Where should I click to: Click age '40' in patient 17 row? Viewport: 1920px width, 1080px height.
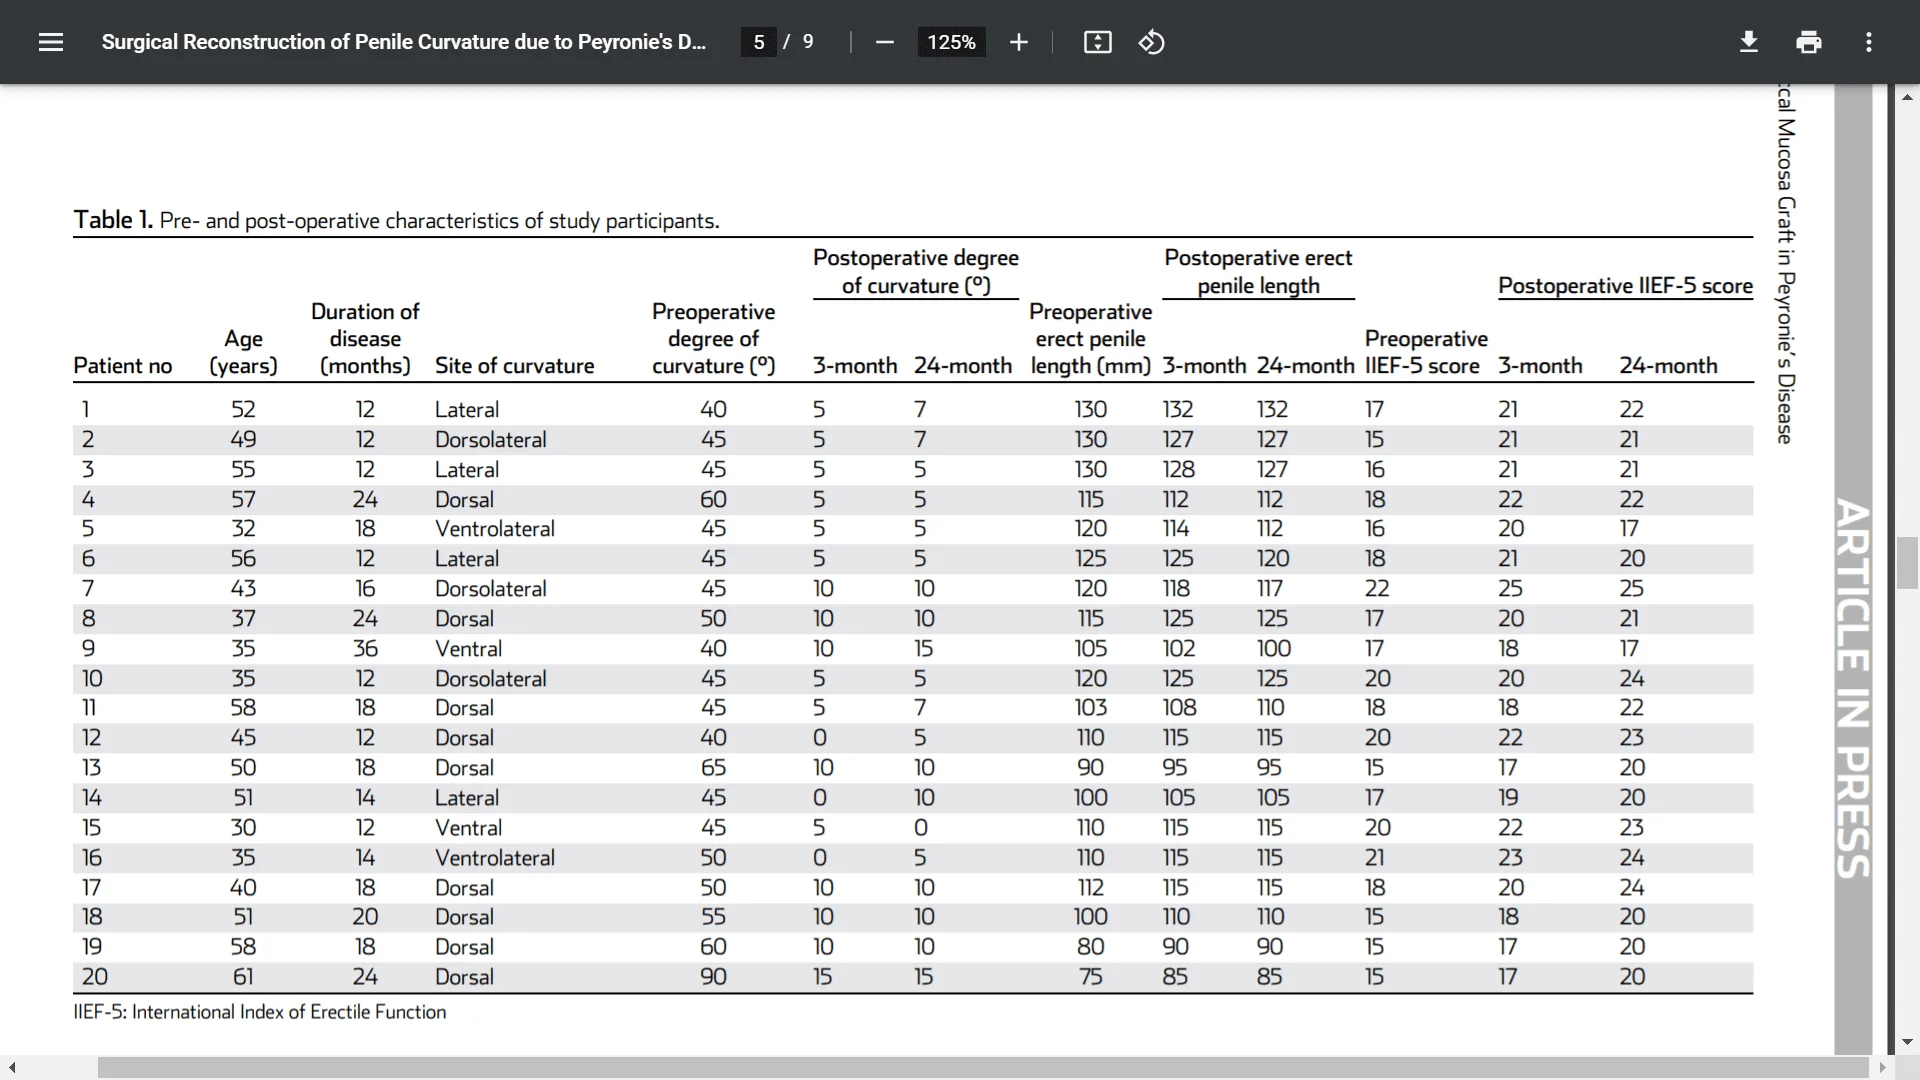[x=243, y=888]
